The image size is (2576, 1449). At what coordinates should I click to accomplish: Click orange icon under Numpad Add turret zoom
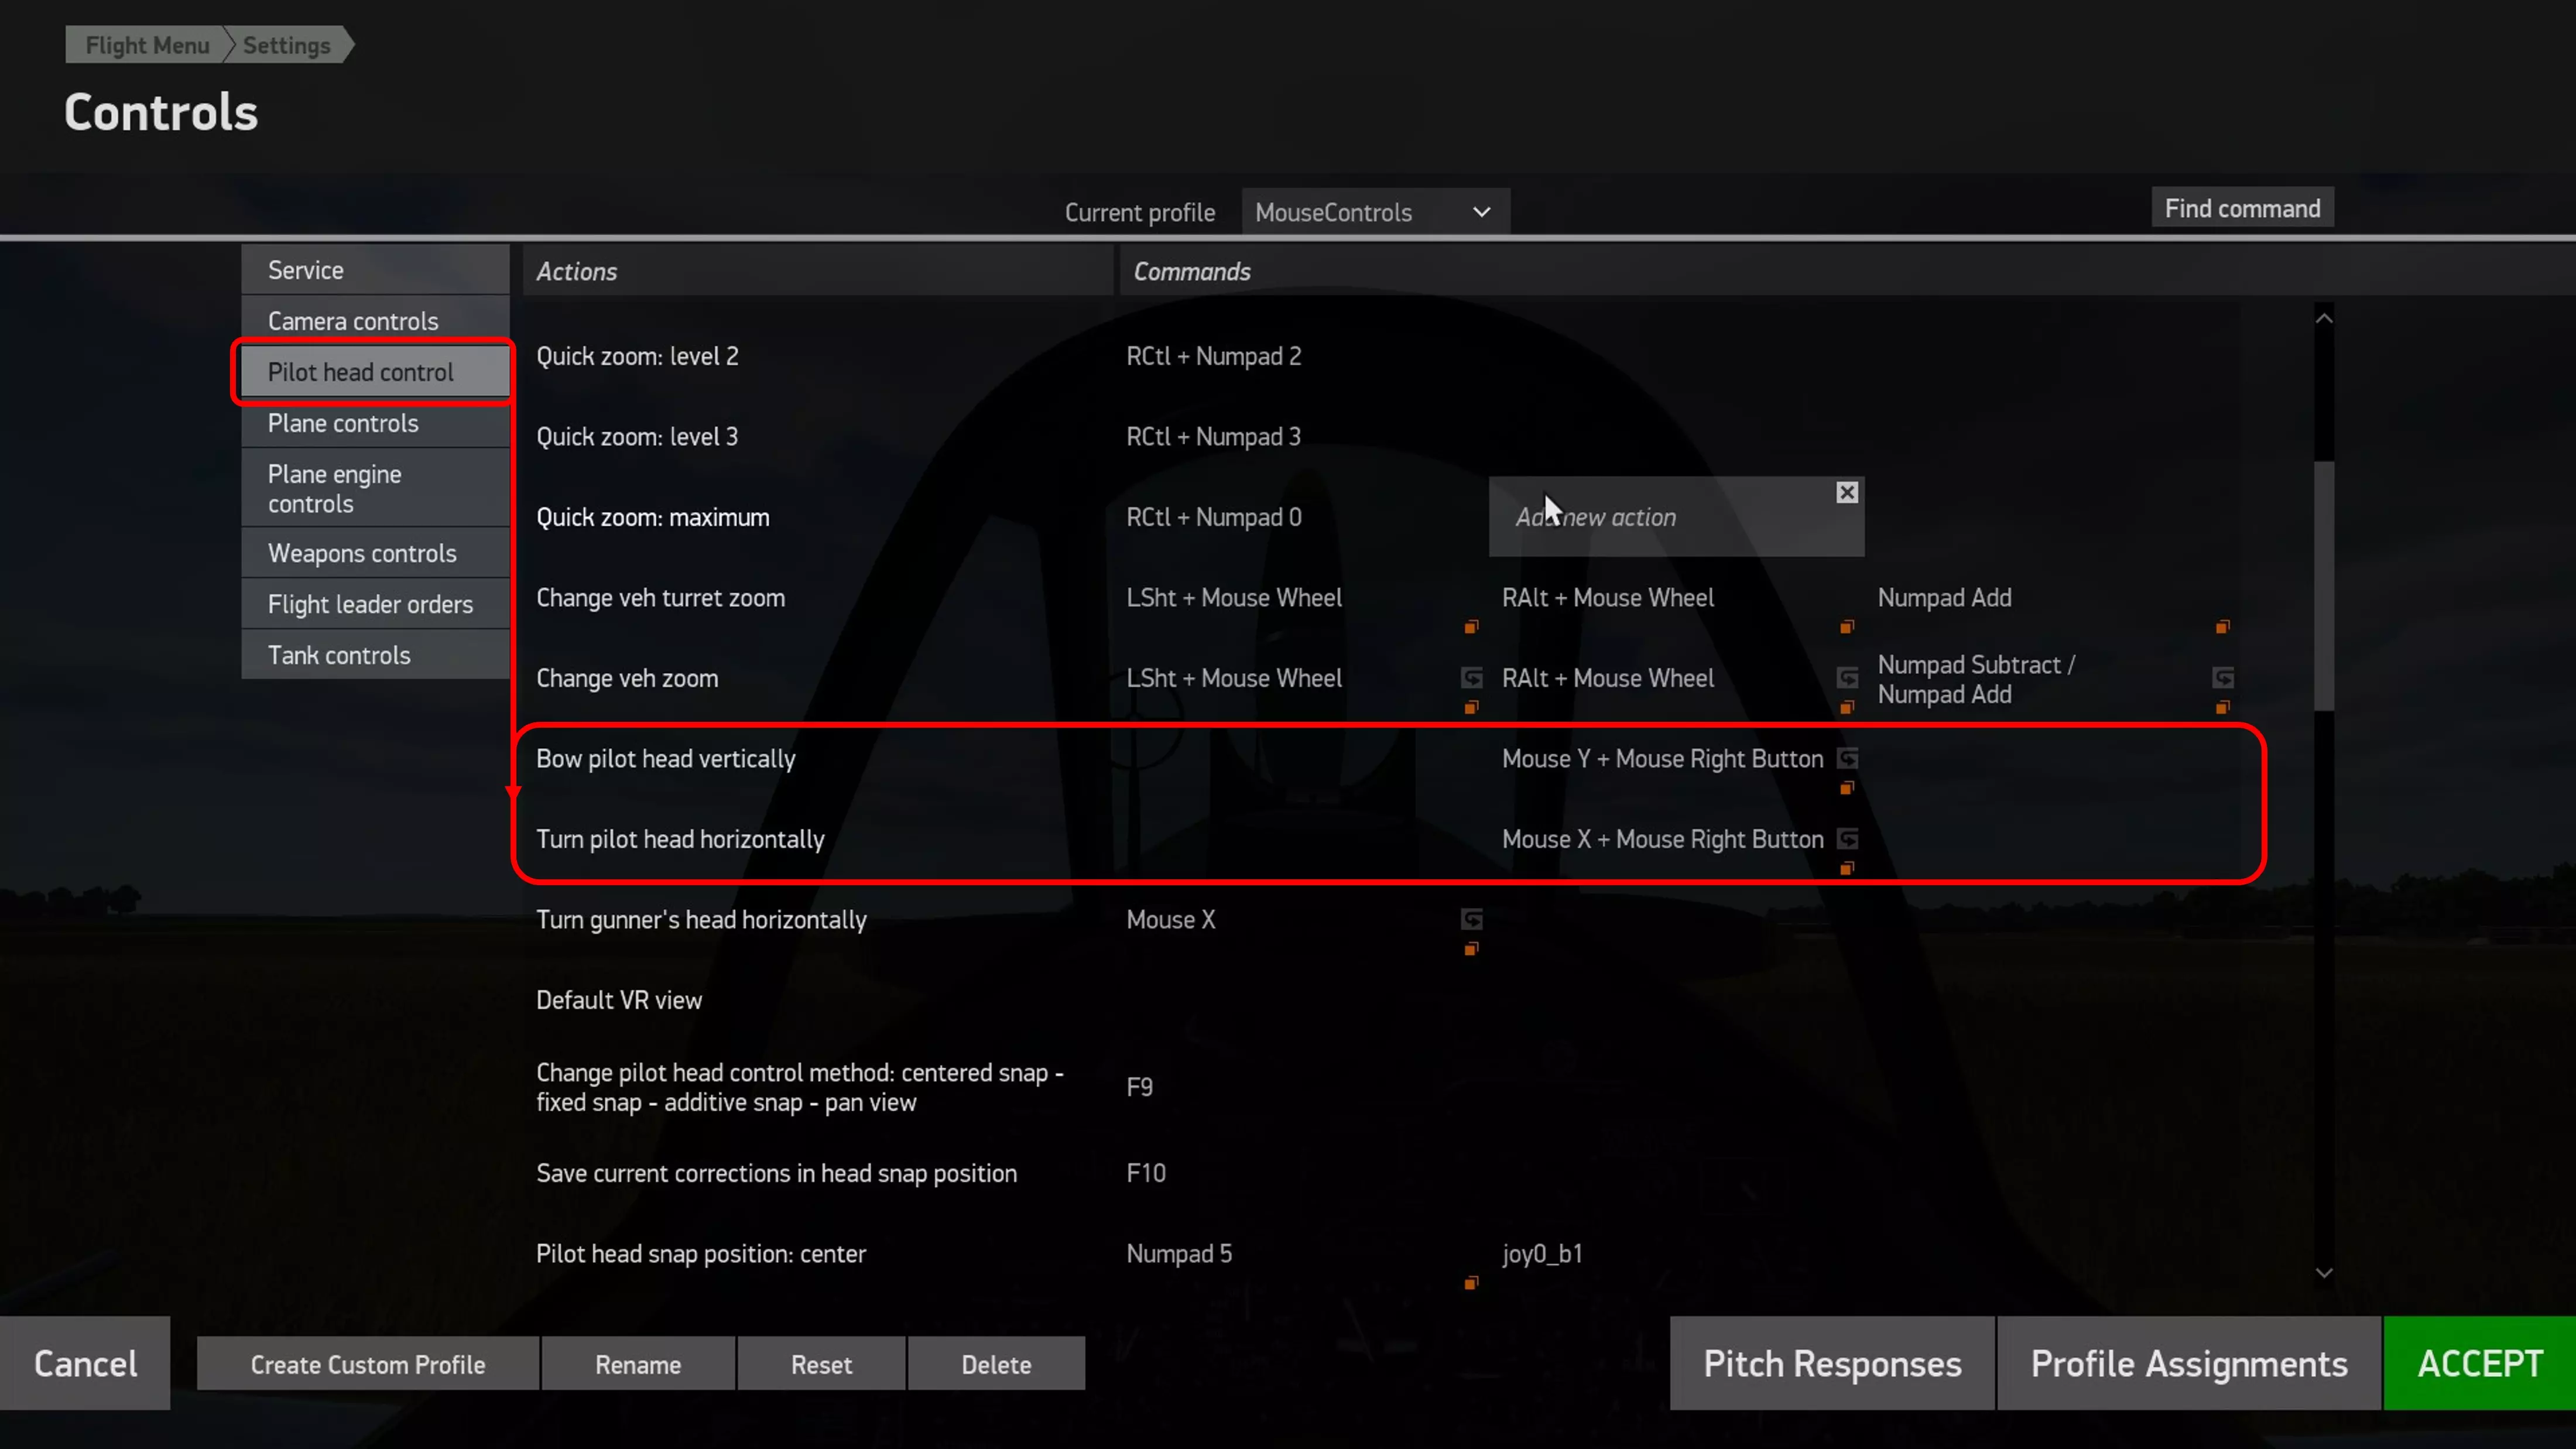coord(2221,627)
